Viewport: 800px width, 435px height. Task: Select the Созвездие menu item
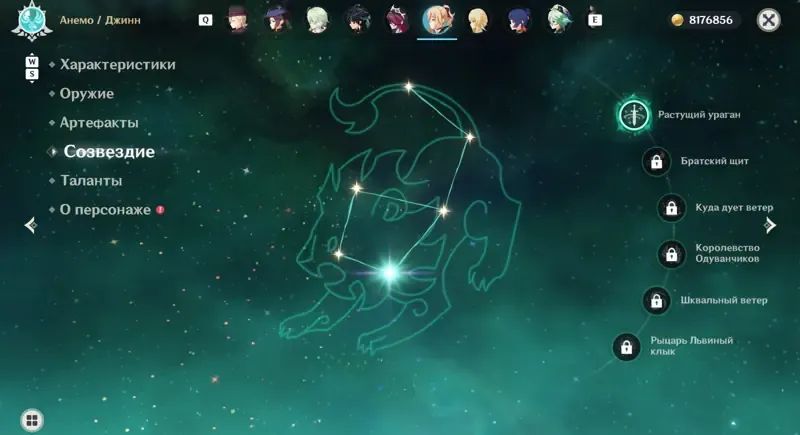pyautogui.click(x=109, y=151)
